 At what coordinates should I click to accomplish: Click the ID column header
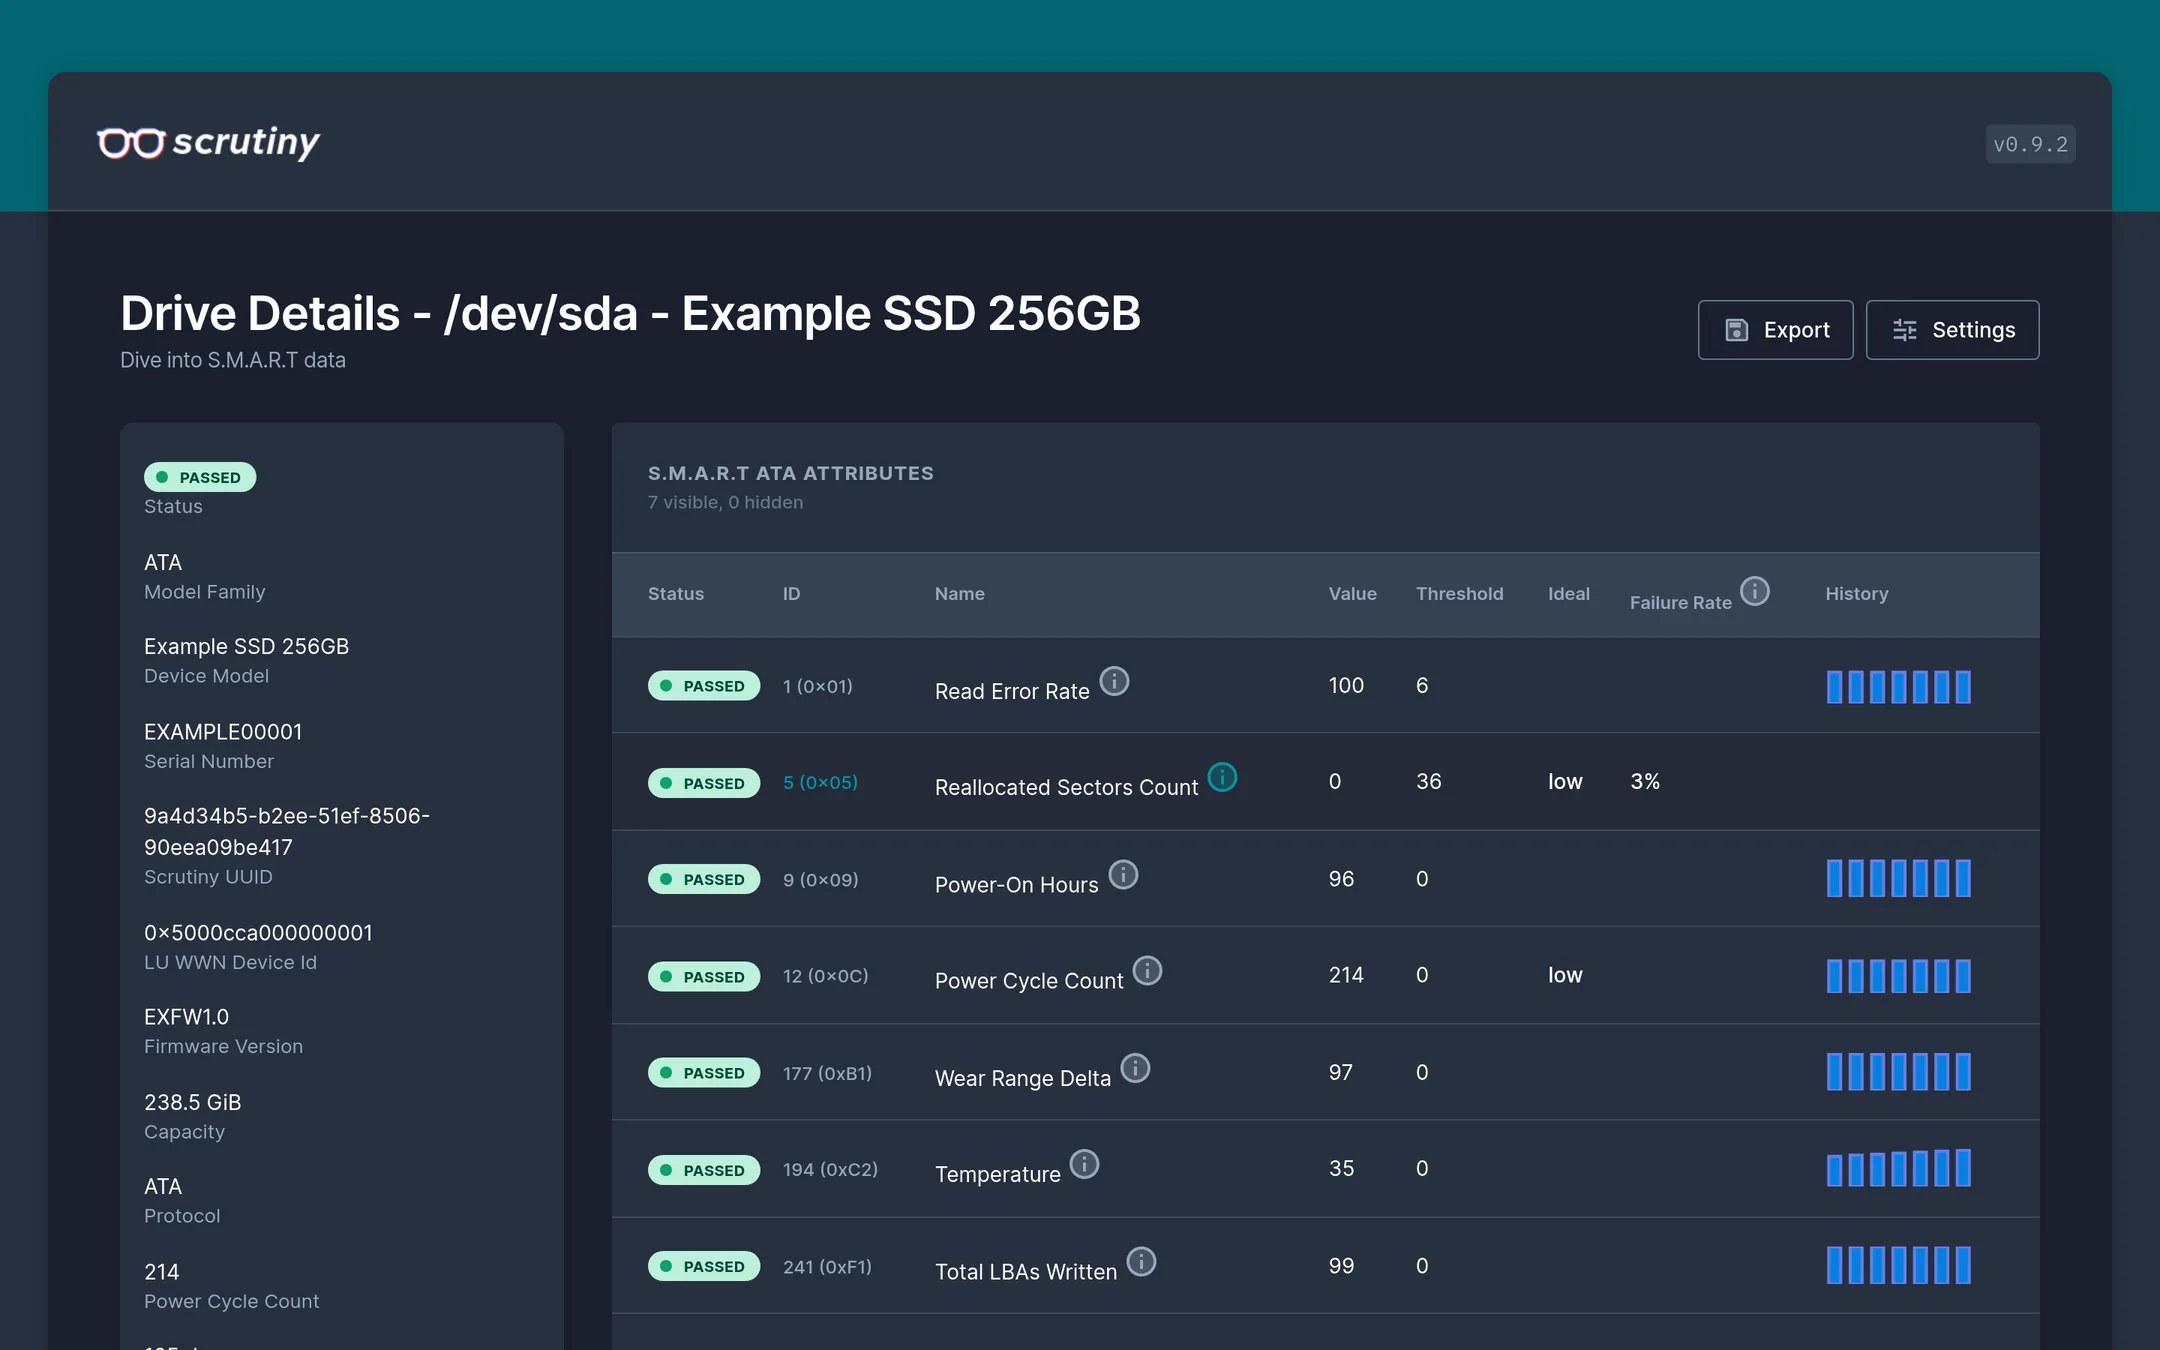[x=791, y=594]
